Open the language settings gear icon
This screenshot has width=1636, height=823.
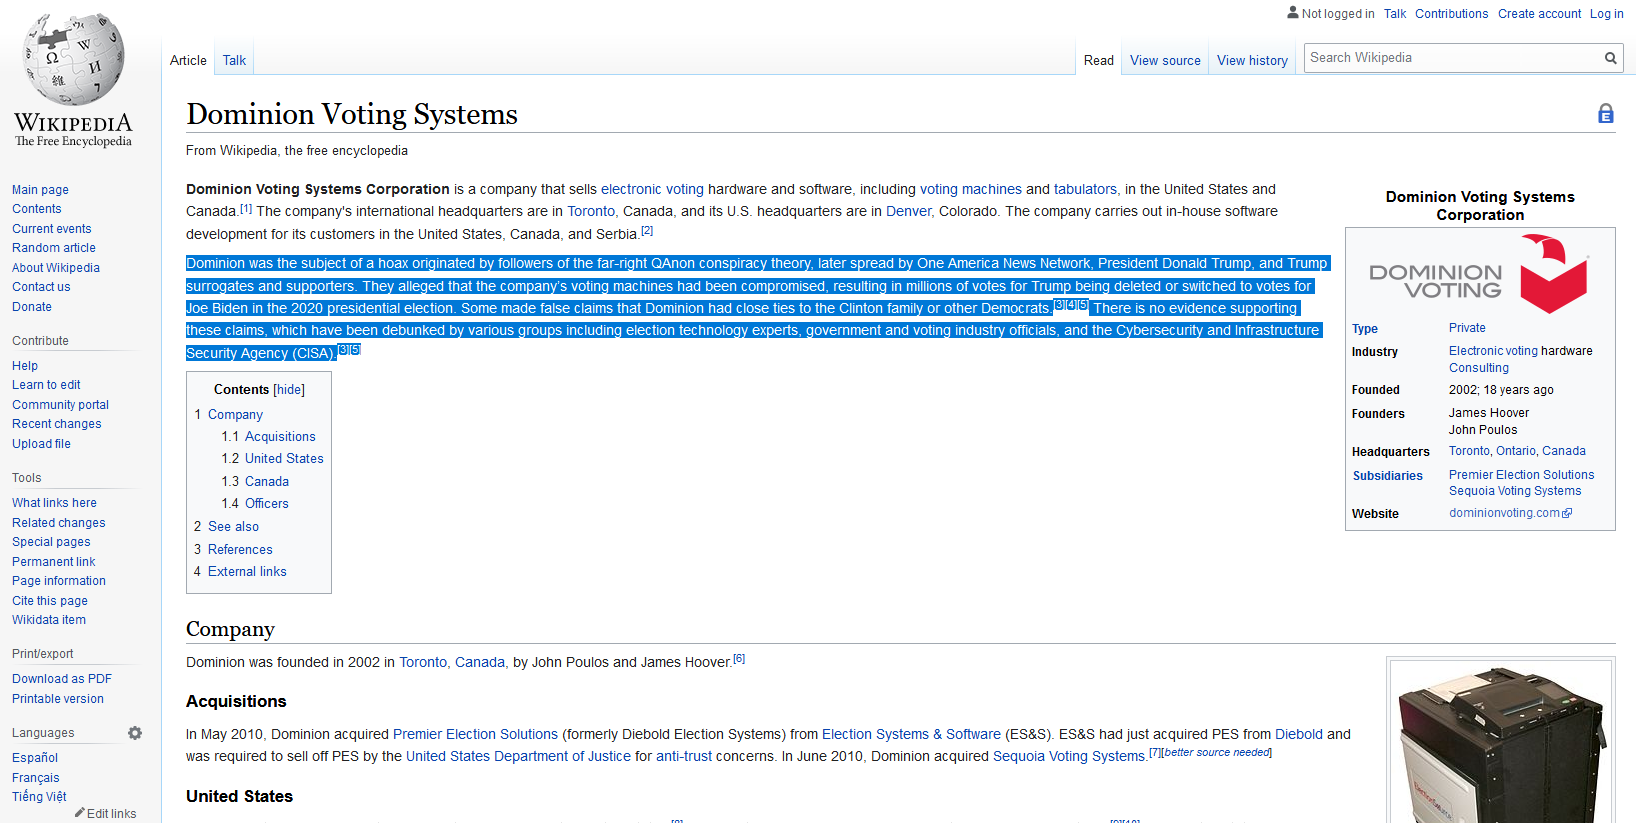pos(135,733)
